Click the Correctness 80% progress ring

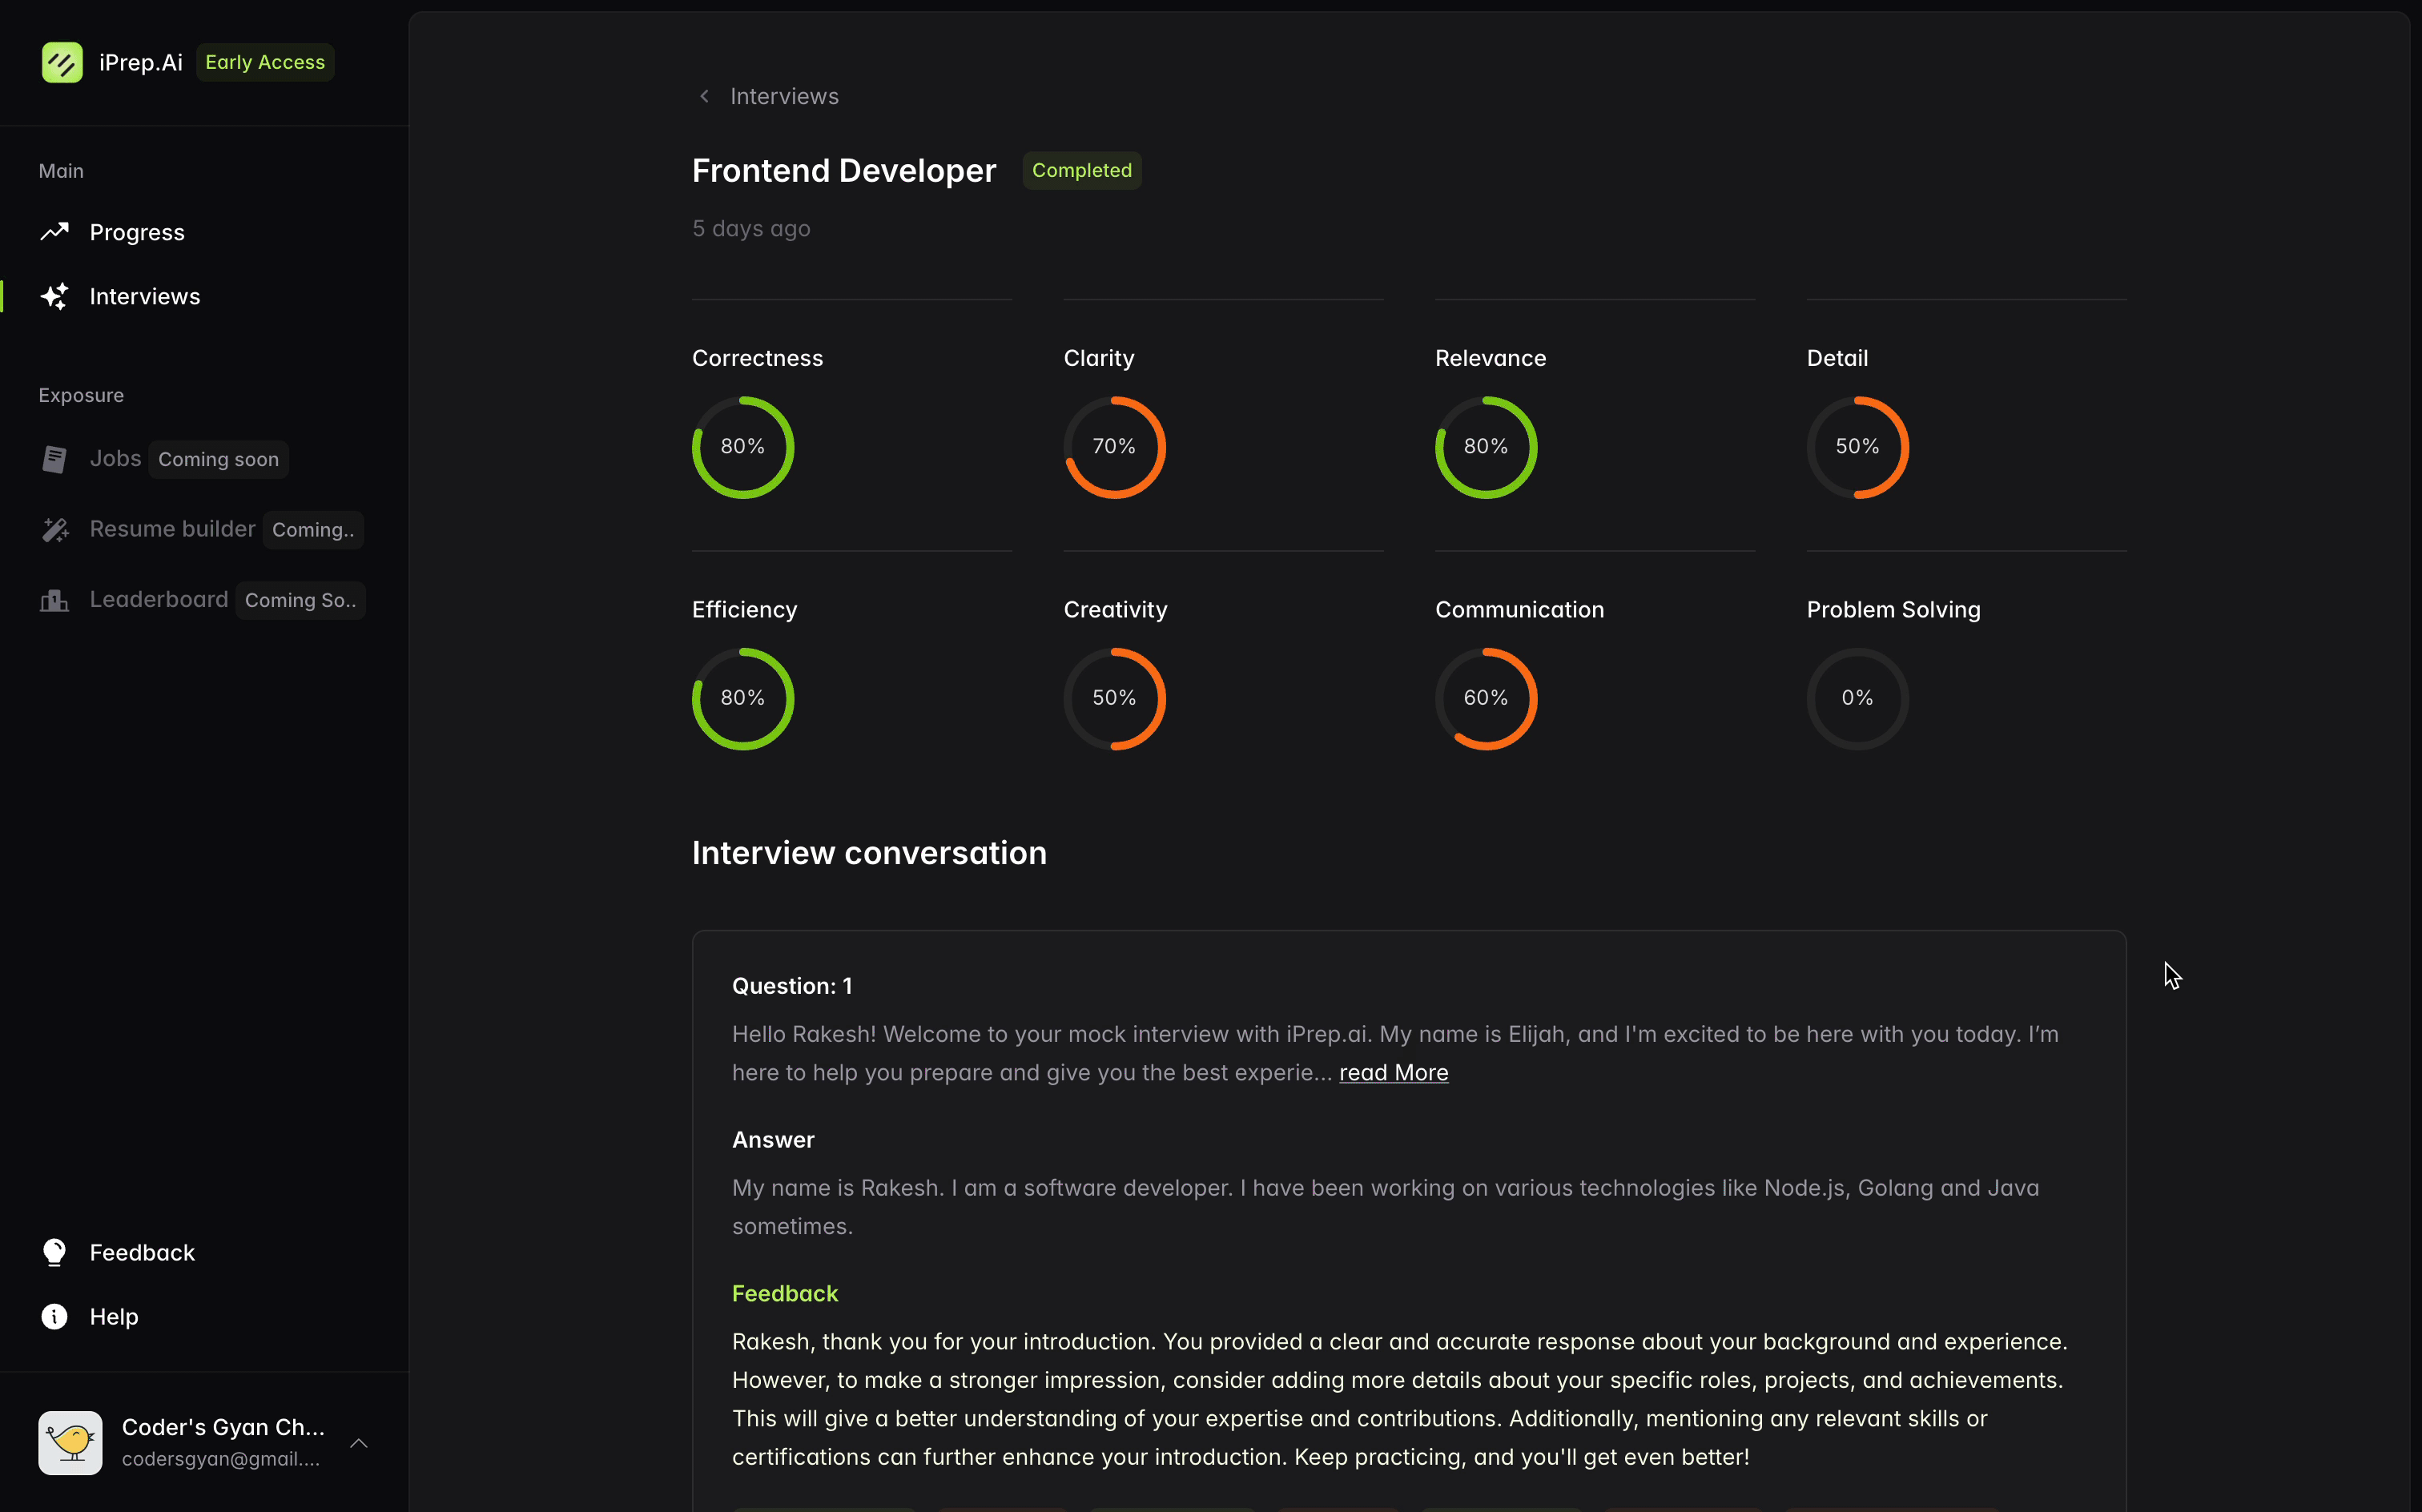click(x=743, y=447)
